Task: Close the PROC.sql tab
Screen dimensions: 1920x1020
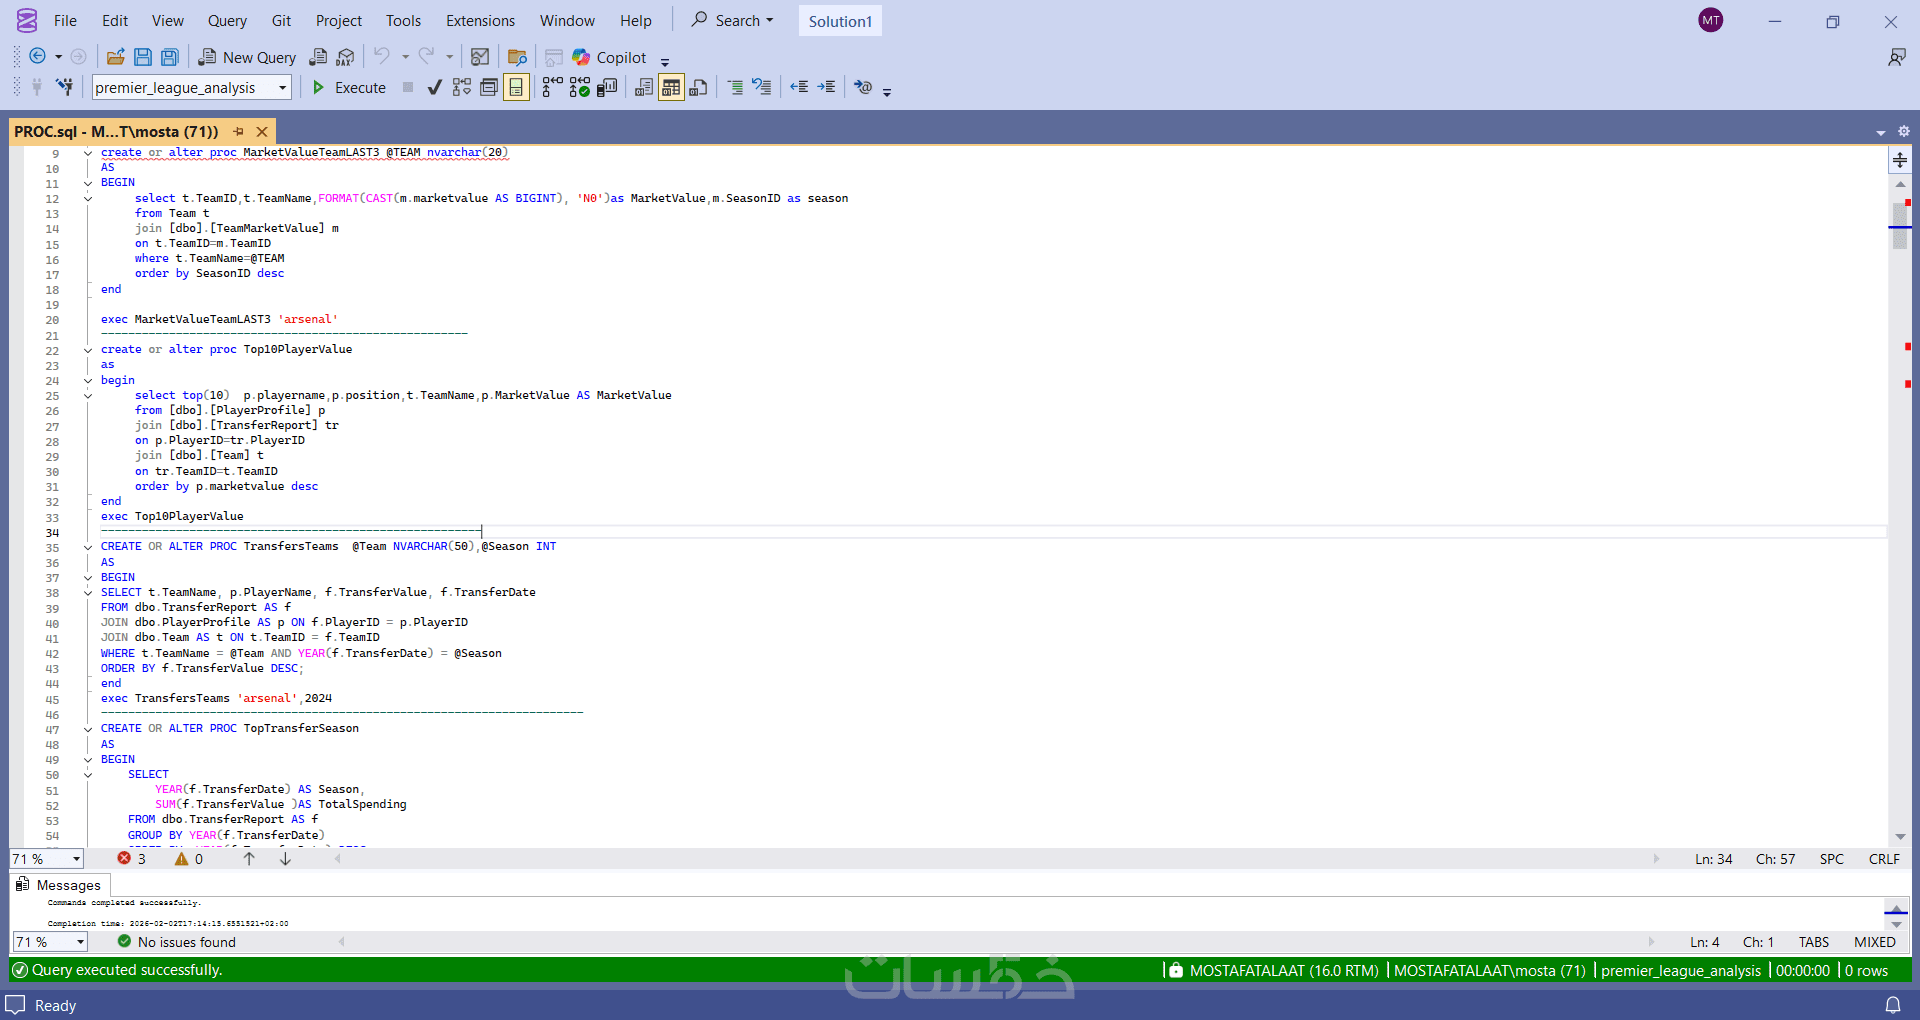Action: click(262, 131)
